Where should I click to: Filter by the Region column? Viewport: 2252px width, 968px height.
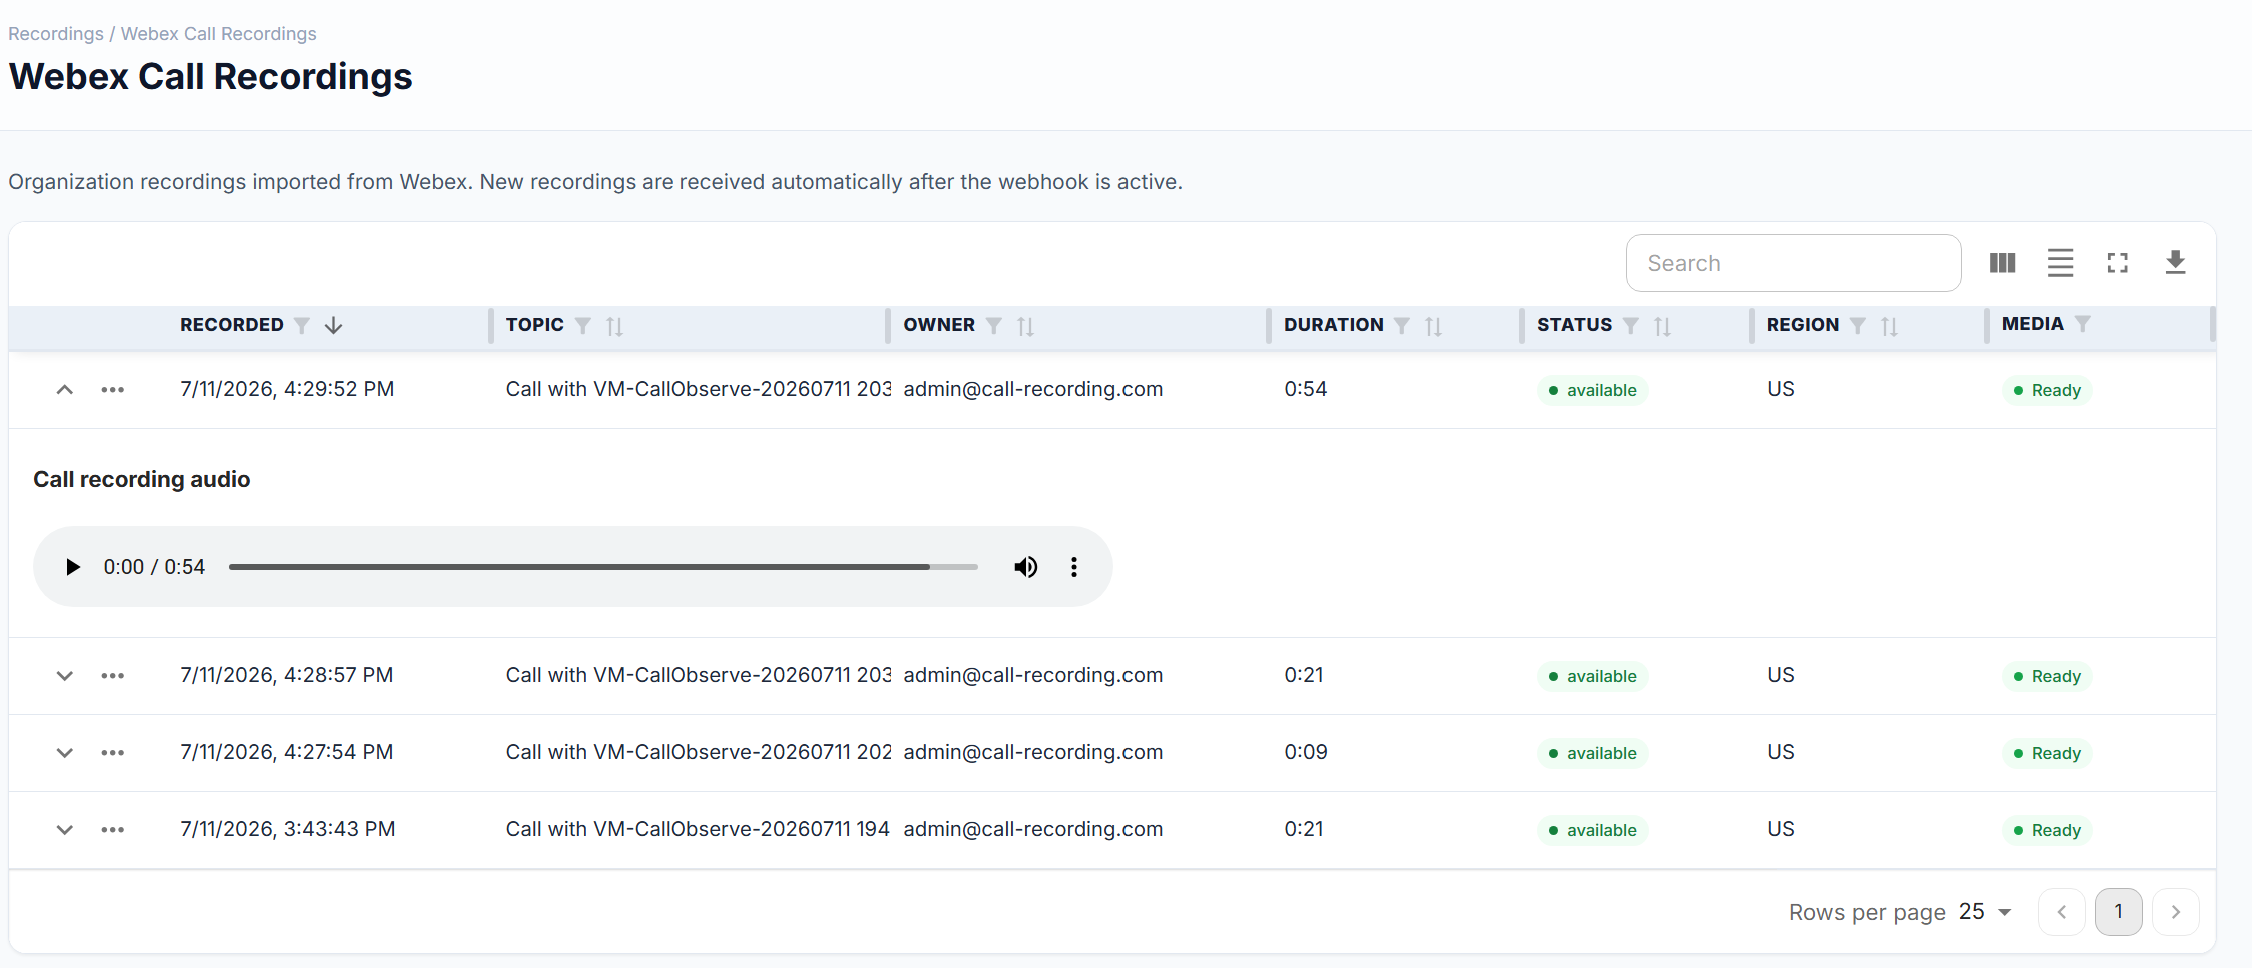1858,326
